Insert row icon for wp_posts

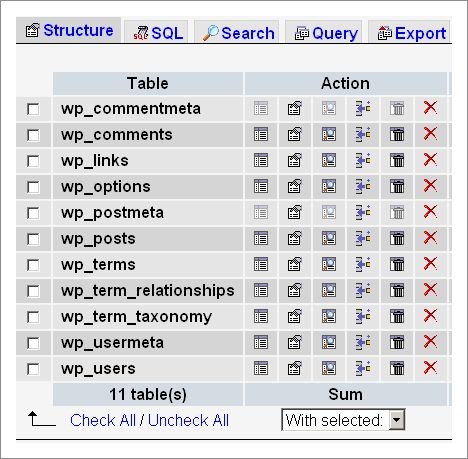[x=363, y=238]
